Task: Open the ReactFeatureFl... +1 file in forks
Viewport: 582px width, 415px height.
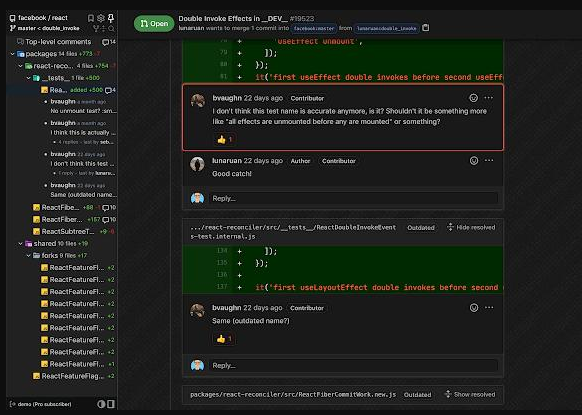Action: click(x=61, y=364)
